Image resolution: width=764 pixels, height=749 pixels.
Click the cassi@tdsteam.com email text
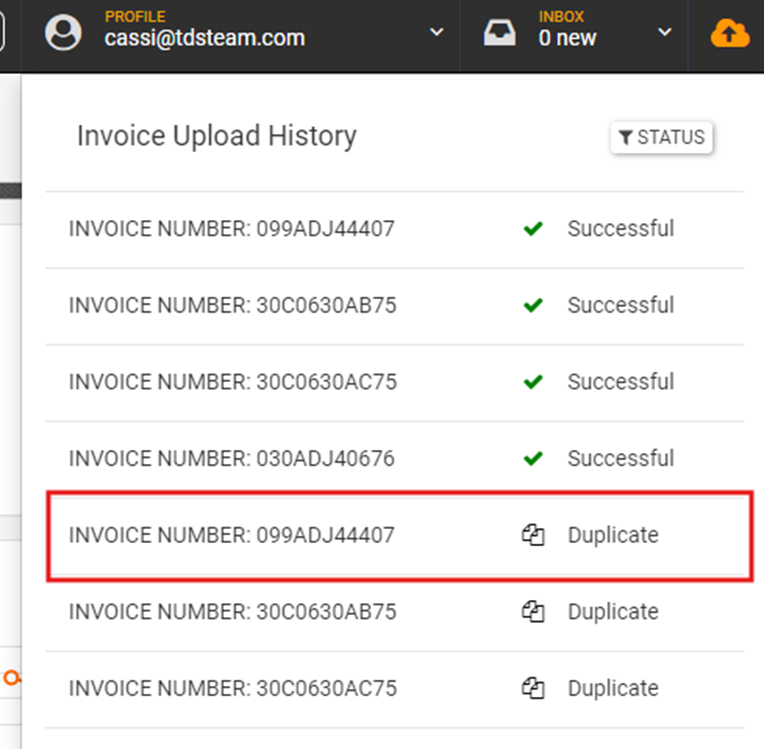205,38
